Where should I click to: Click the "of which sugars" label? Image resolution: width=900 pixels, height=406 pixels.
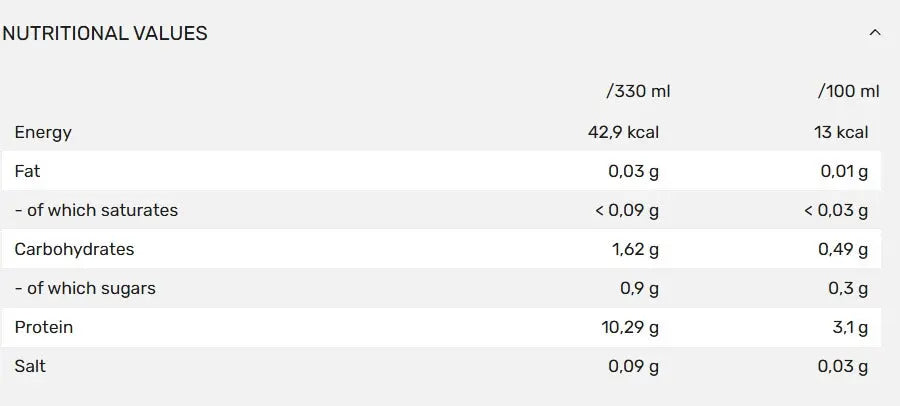tap(85, 288)
